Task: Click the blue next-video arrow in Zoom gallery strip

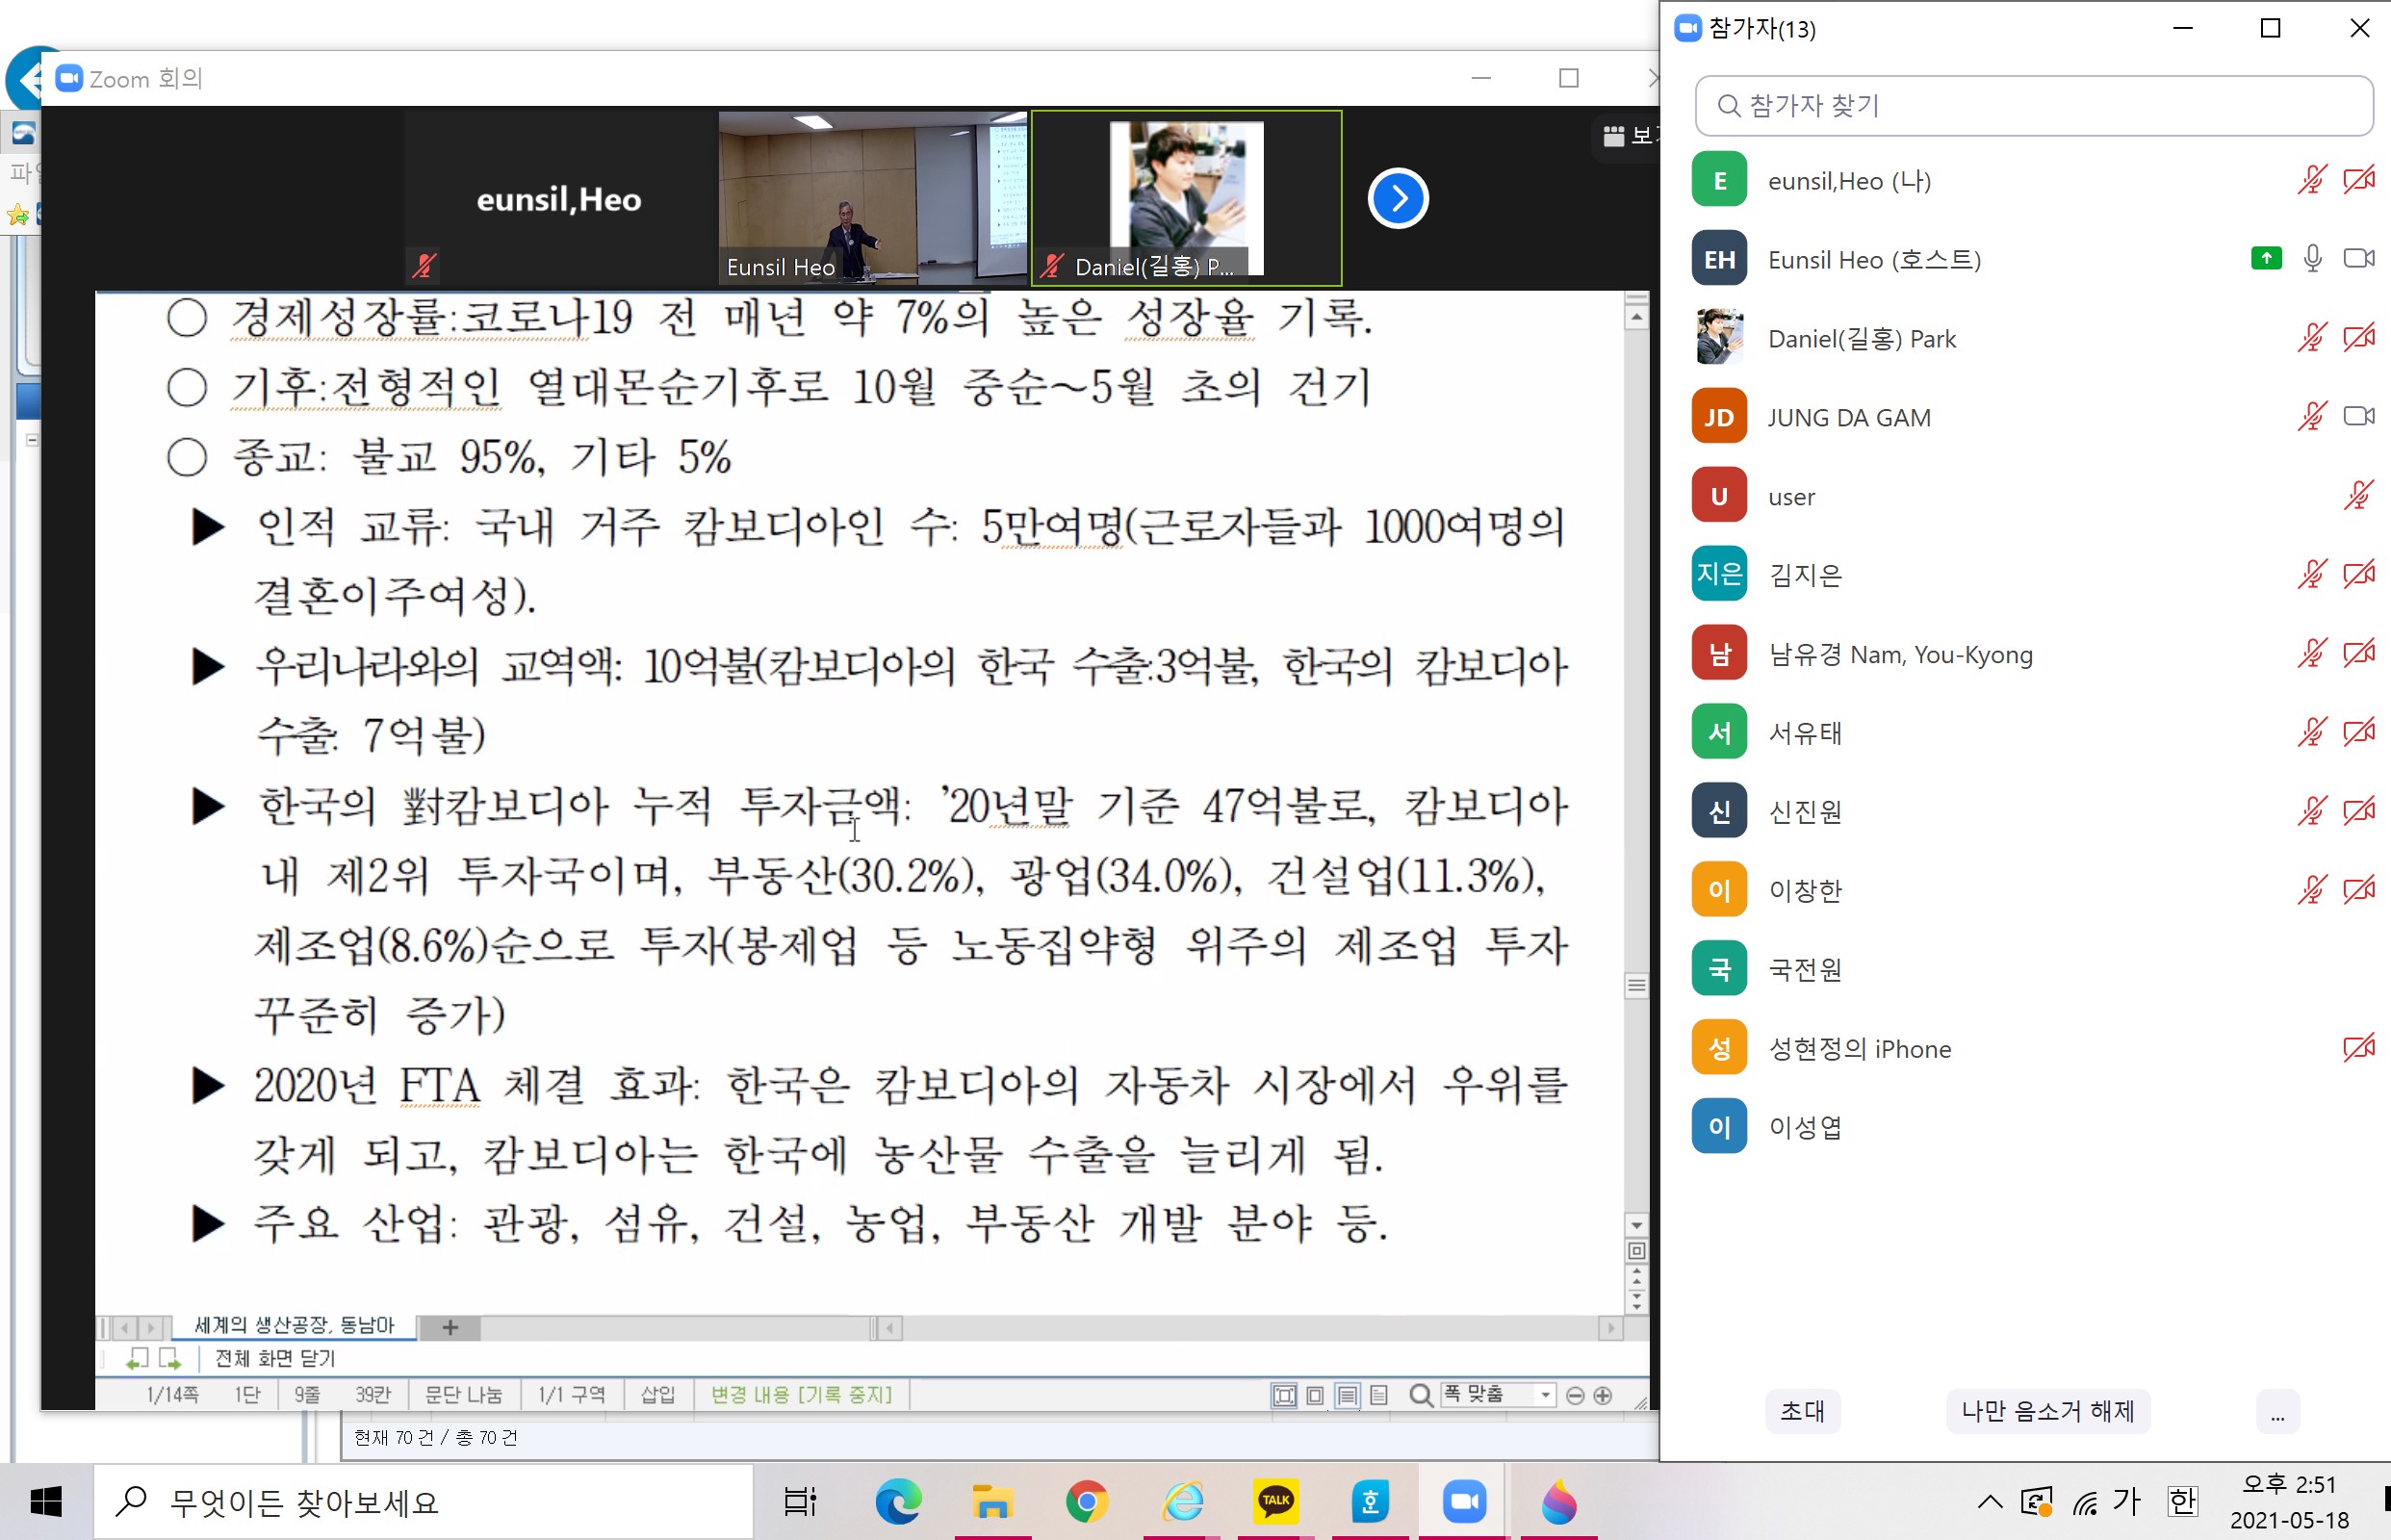Action: (1397, 198)
